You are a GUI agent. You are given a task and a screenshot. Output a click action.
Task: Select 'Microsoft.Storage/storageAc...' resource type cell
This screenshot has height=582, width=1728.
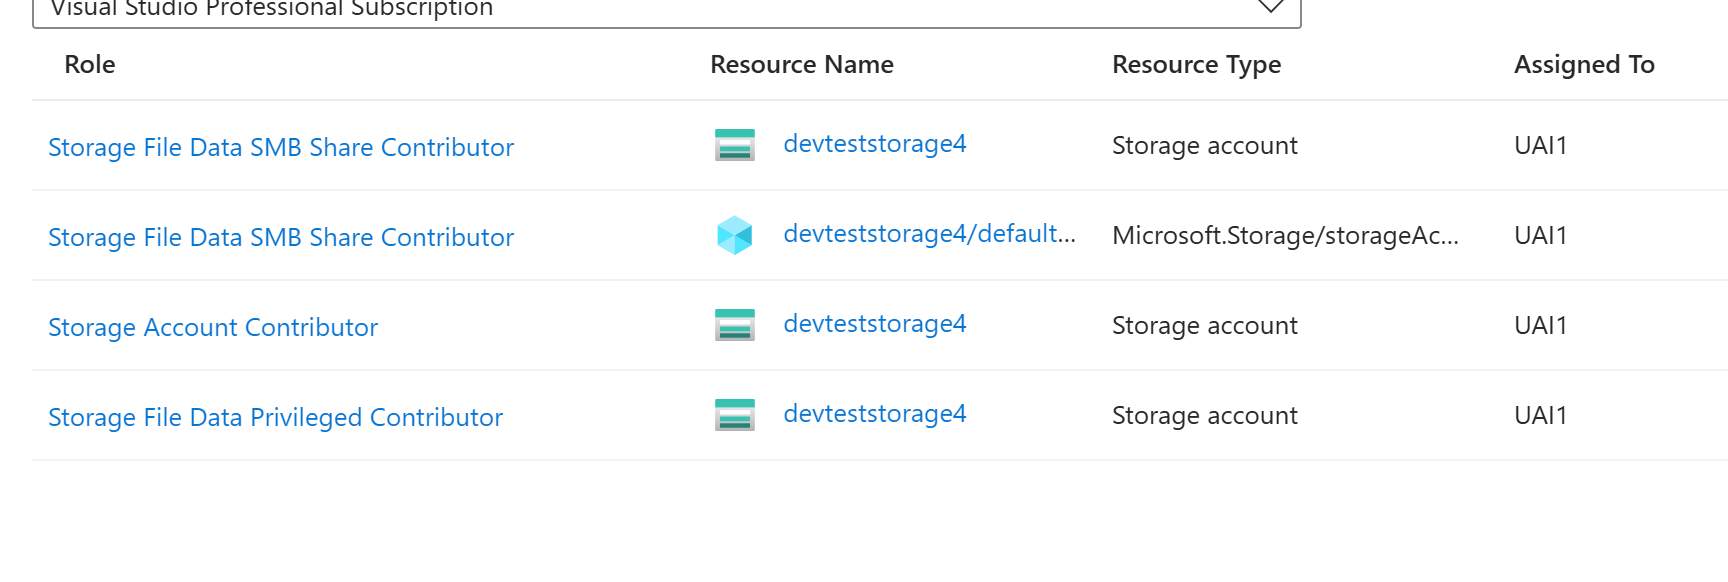1285,236
